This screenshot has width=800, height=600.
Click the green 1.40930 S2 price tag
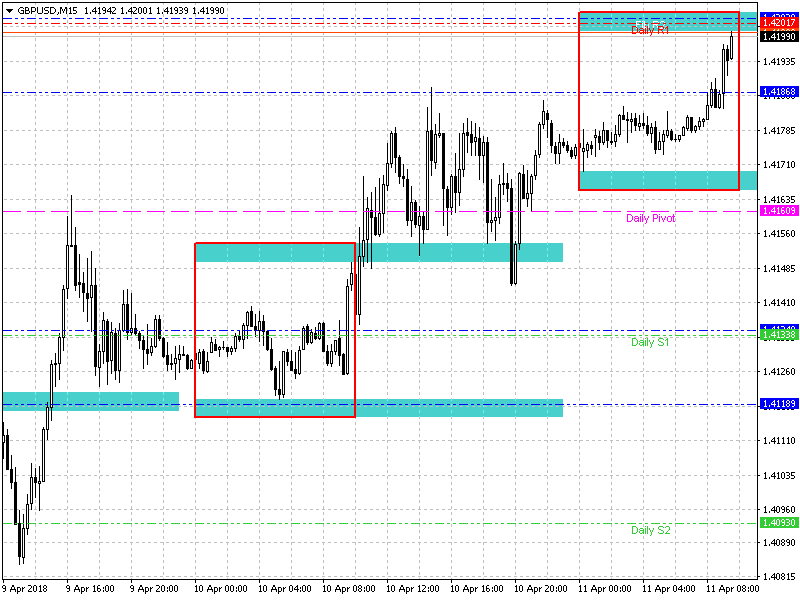[778, 523]
